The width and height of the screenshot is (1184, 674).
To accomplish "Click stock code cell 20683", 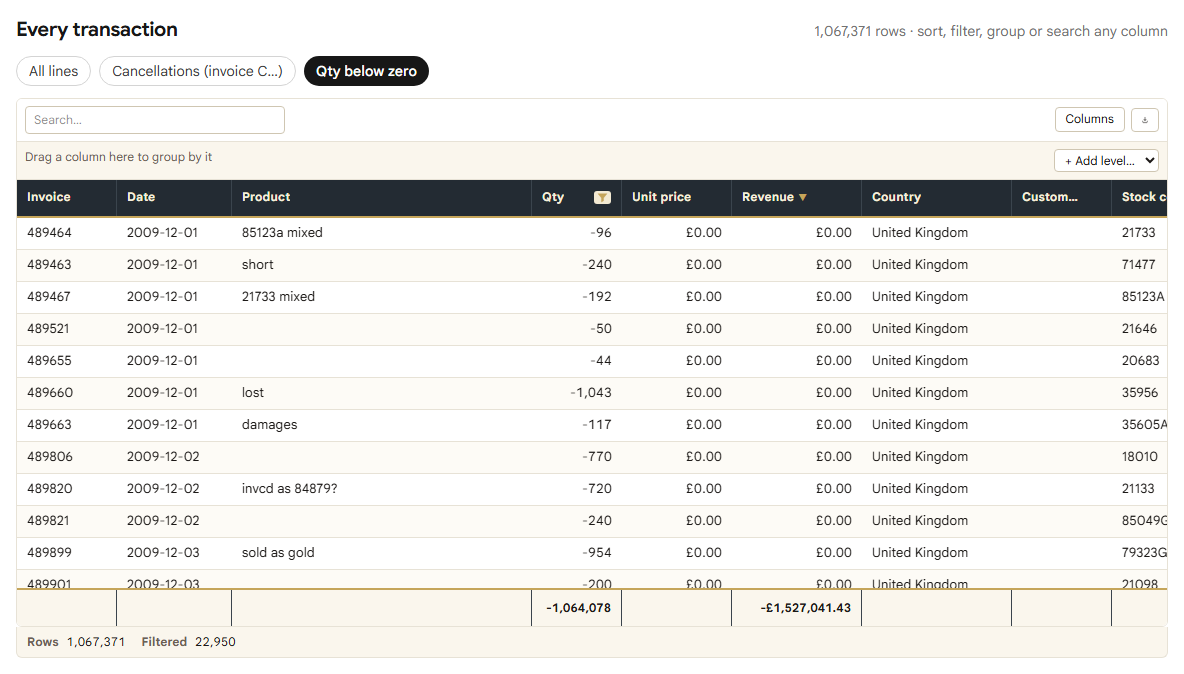I will [1141, 361].
